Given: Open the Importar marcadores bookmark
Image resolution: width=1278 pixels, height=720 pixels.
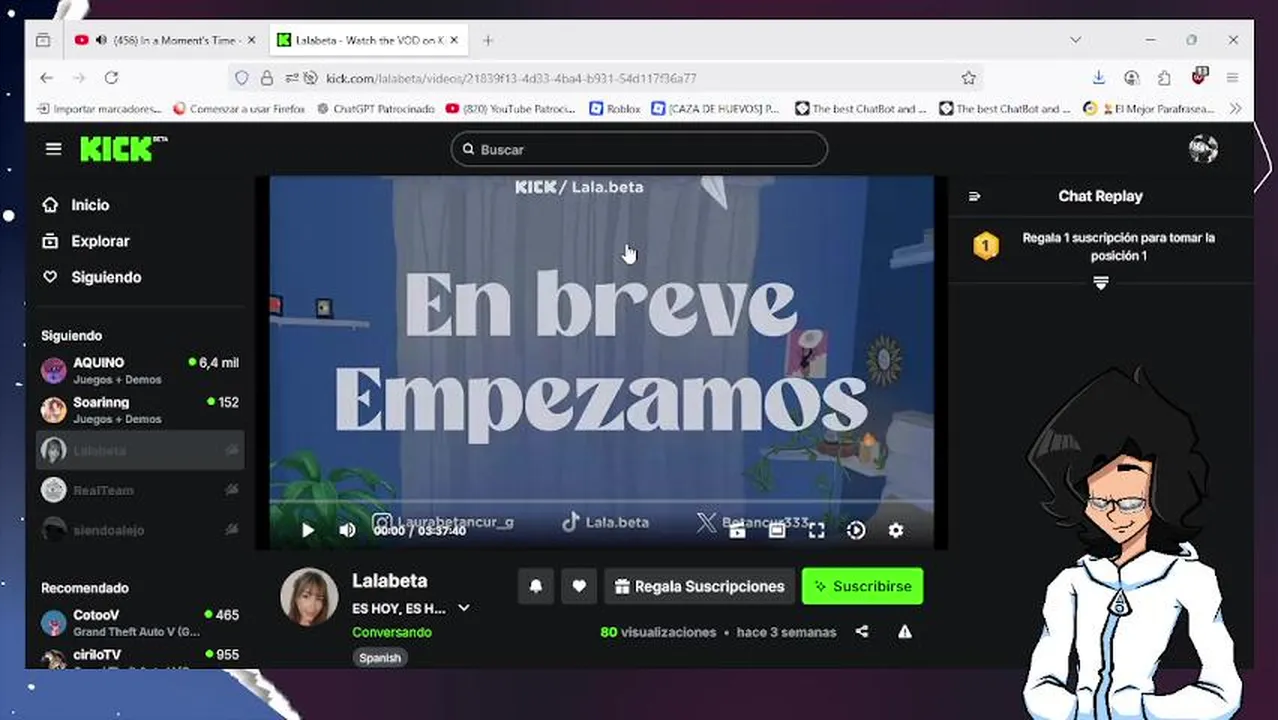Looking at the screenshot, I should [99, 108].
